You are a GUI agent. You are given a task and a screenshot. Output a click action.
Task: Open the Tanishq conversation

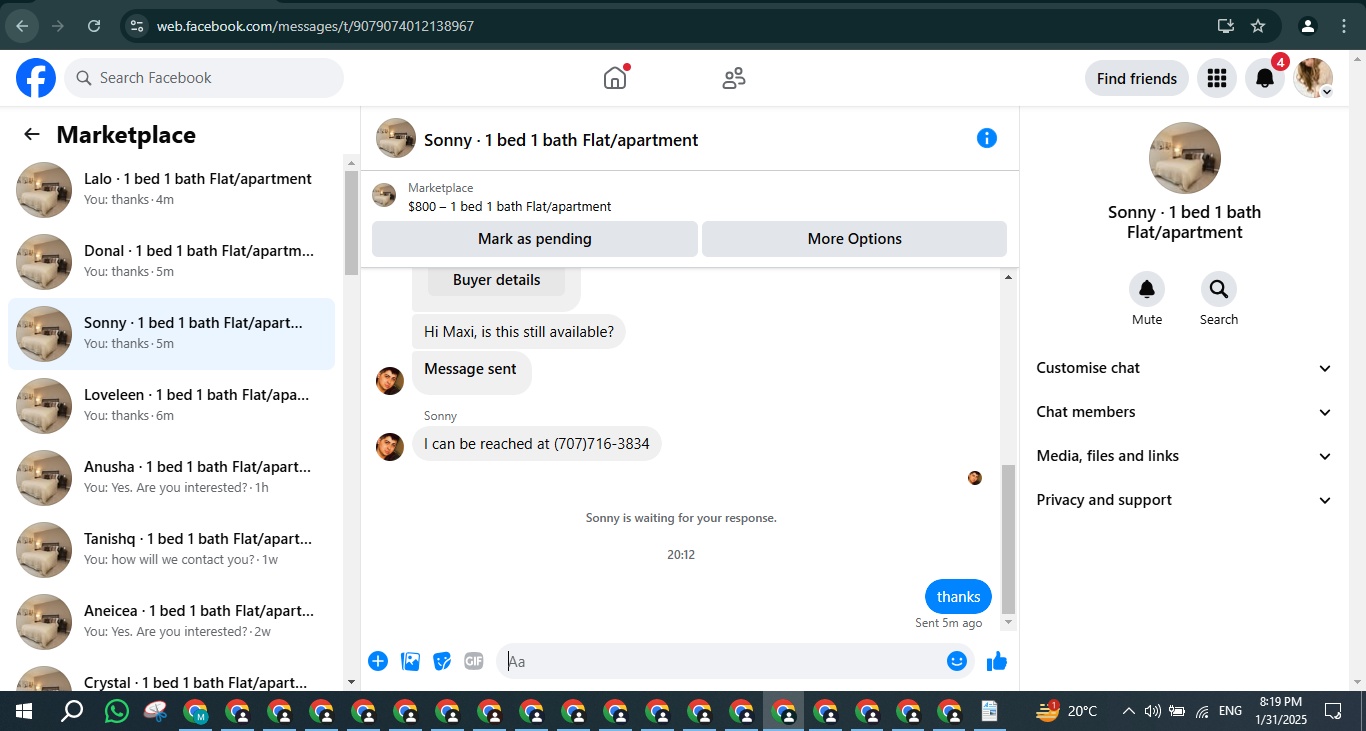pos(171,549)
